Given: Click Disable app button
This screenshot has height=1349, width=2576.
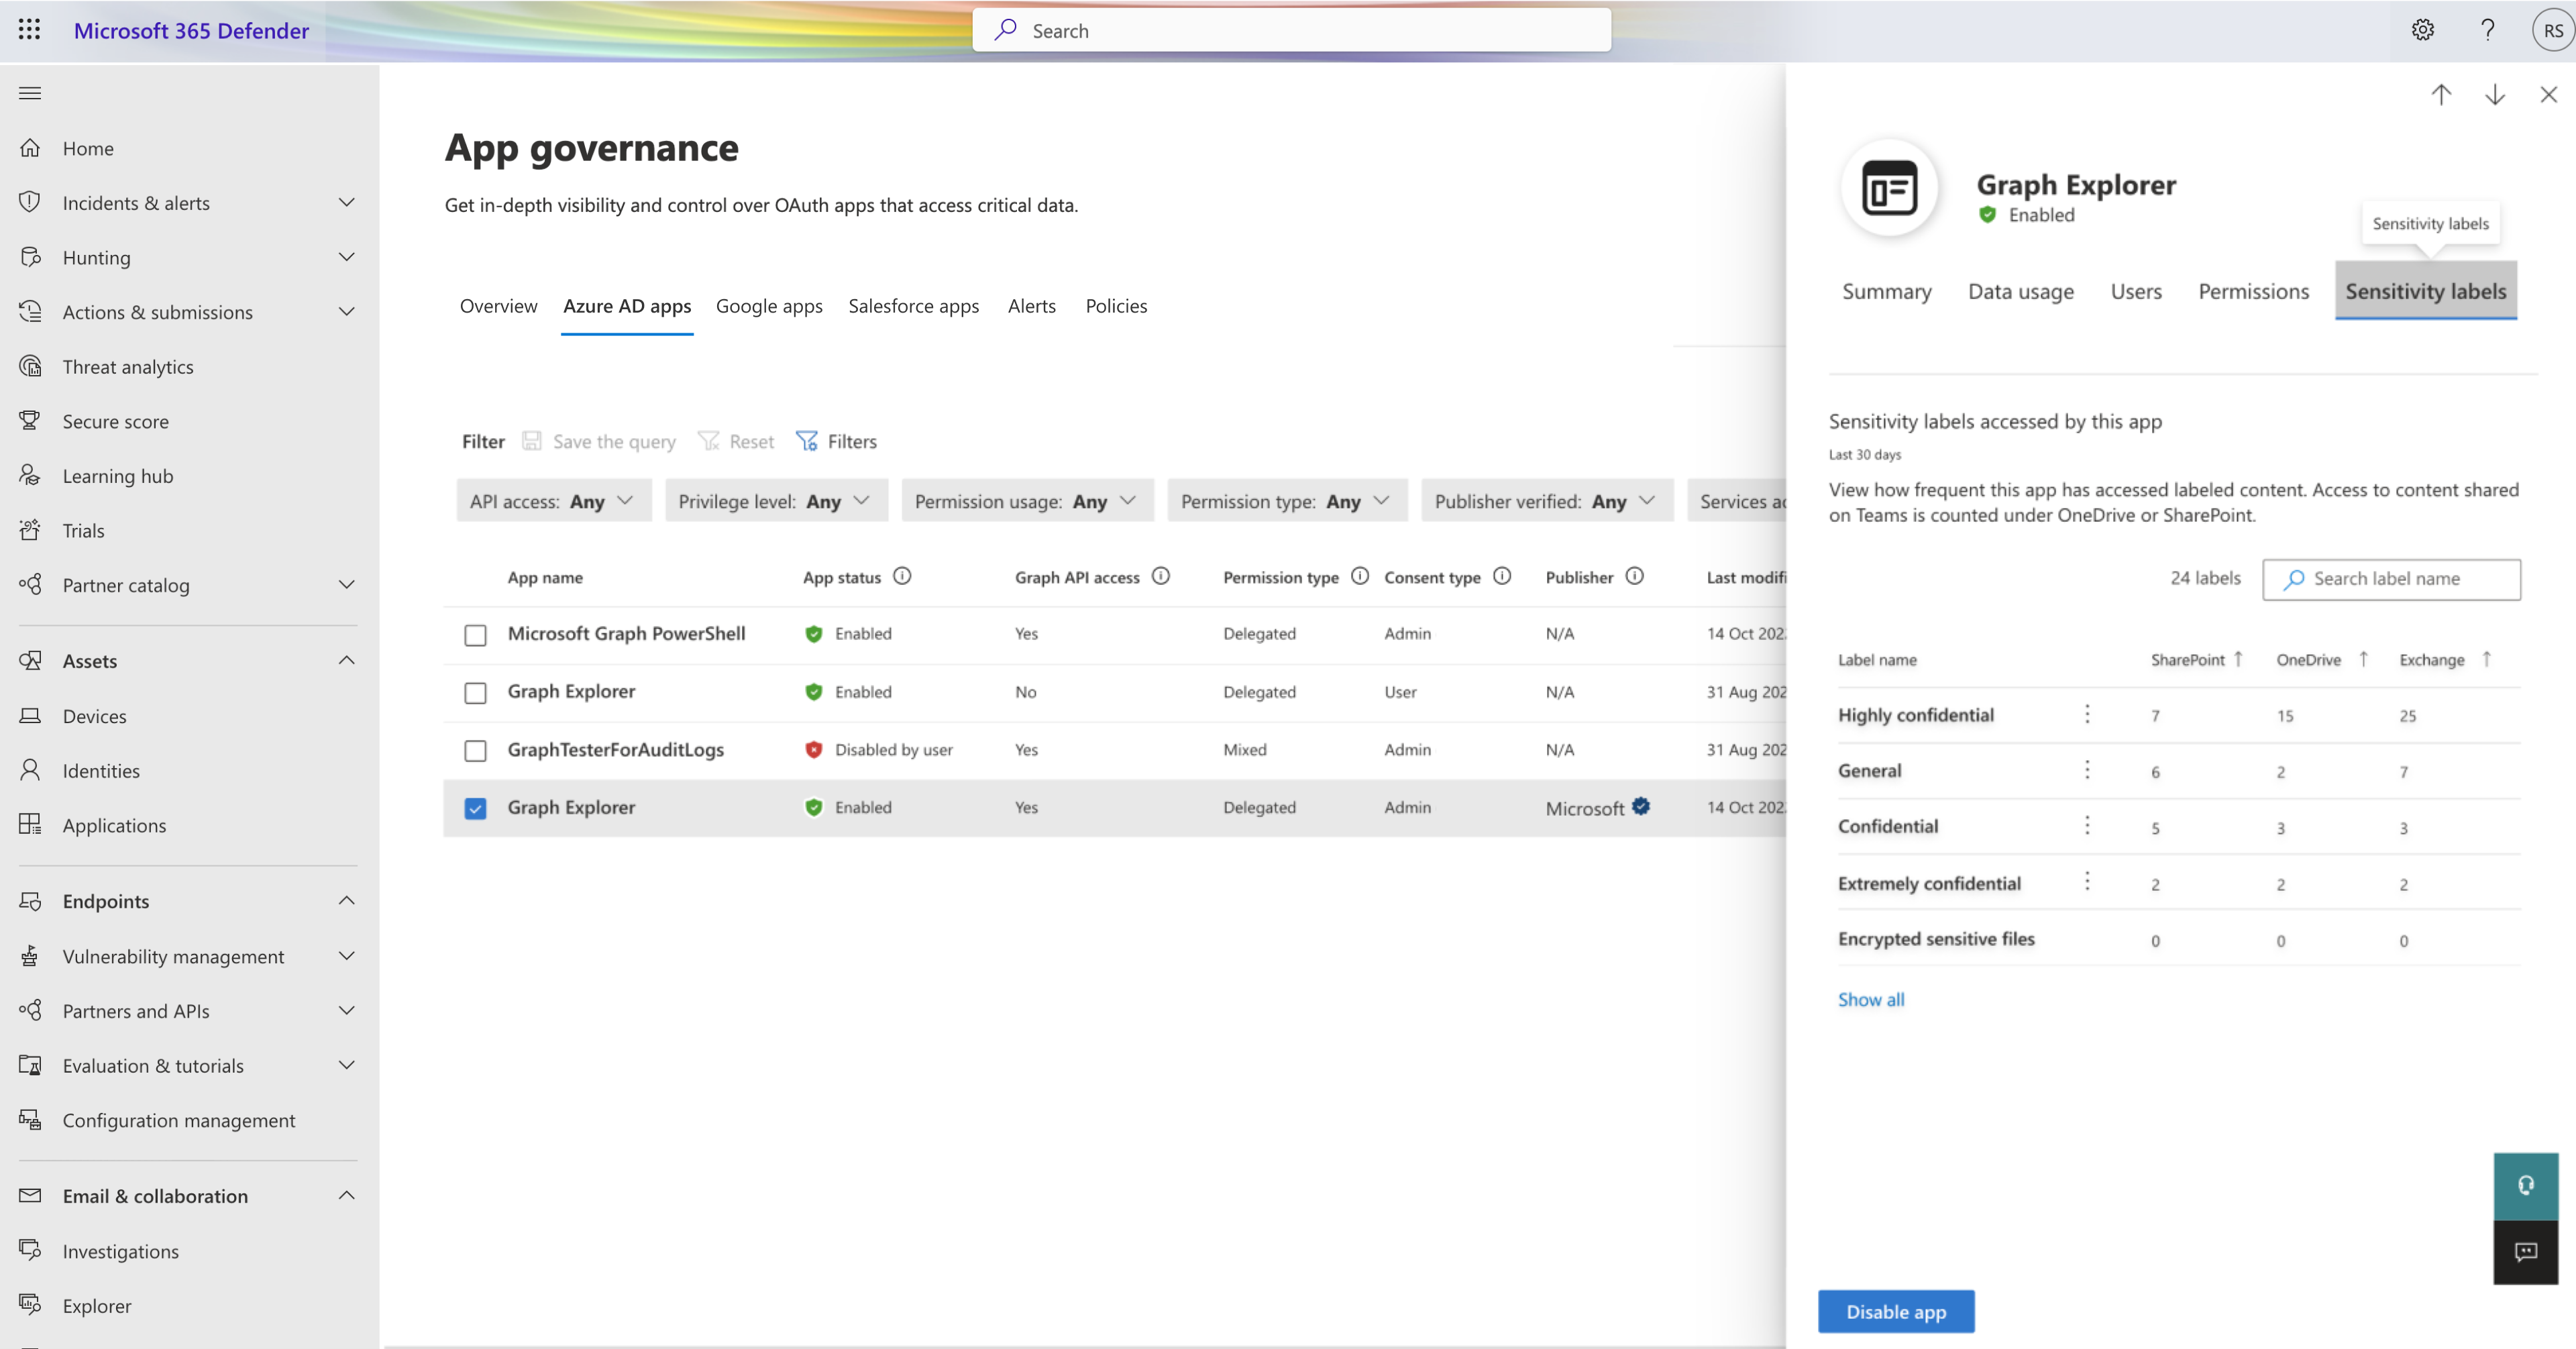Looking at the screenshot, I should 1896,1310.
